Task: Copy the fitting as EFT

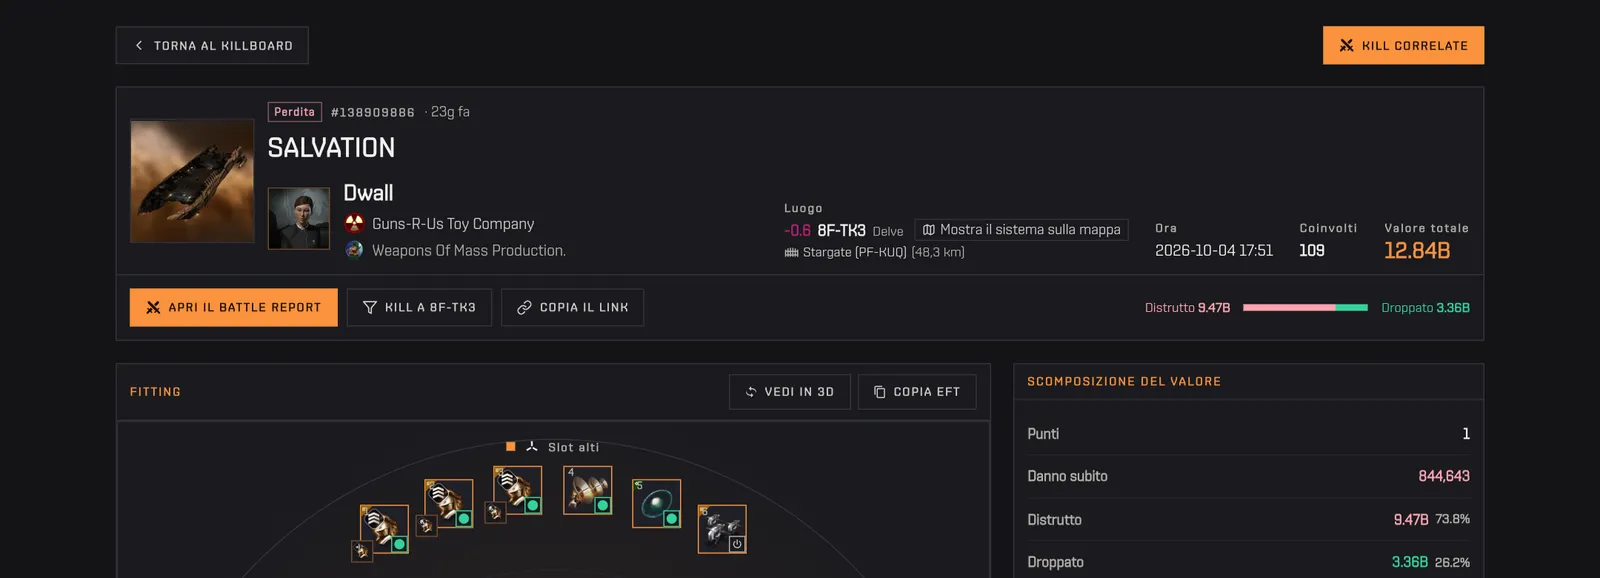Action: [917, 392]
